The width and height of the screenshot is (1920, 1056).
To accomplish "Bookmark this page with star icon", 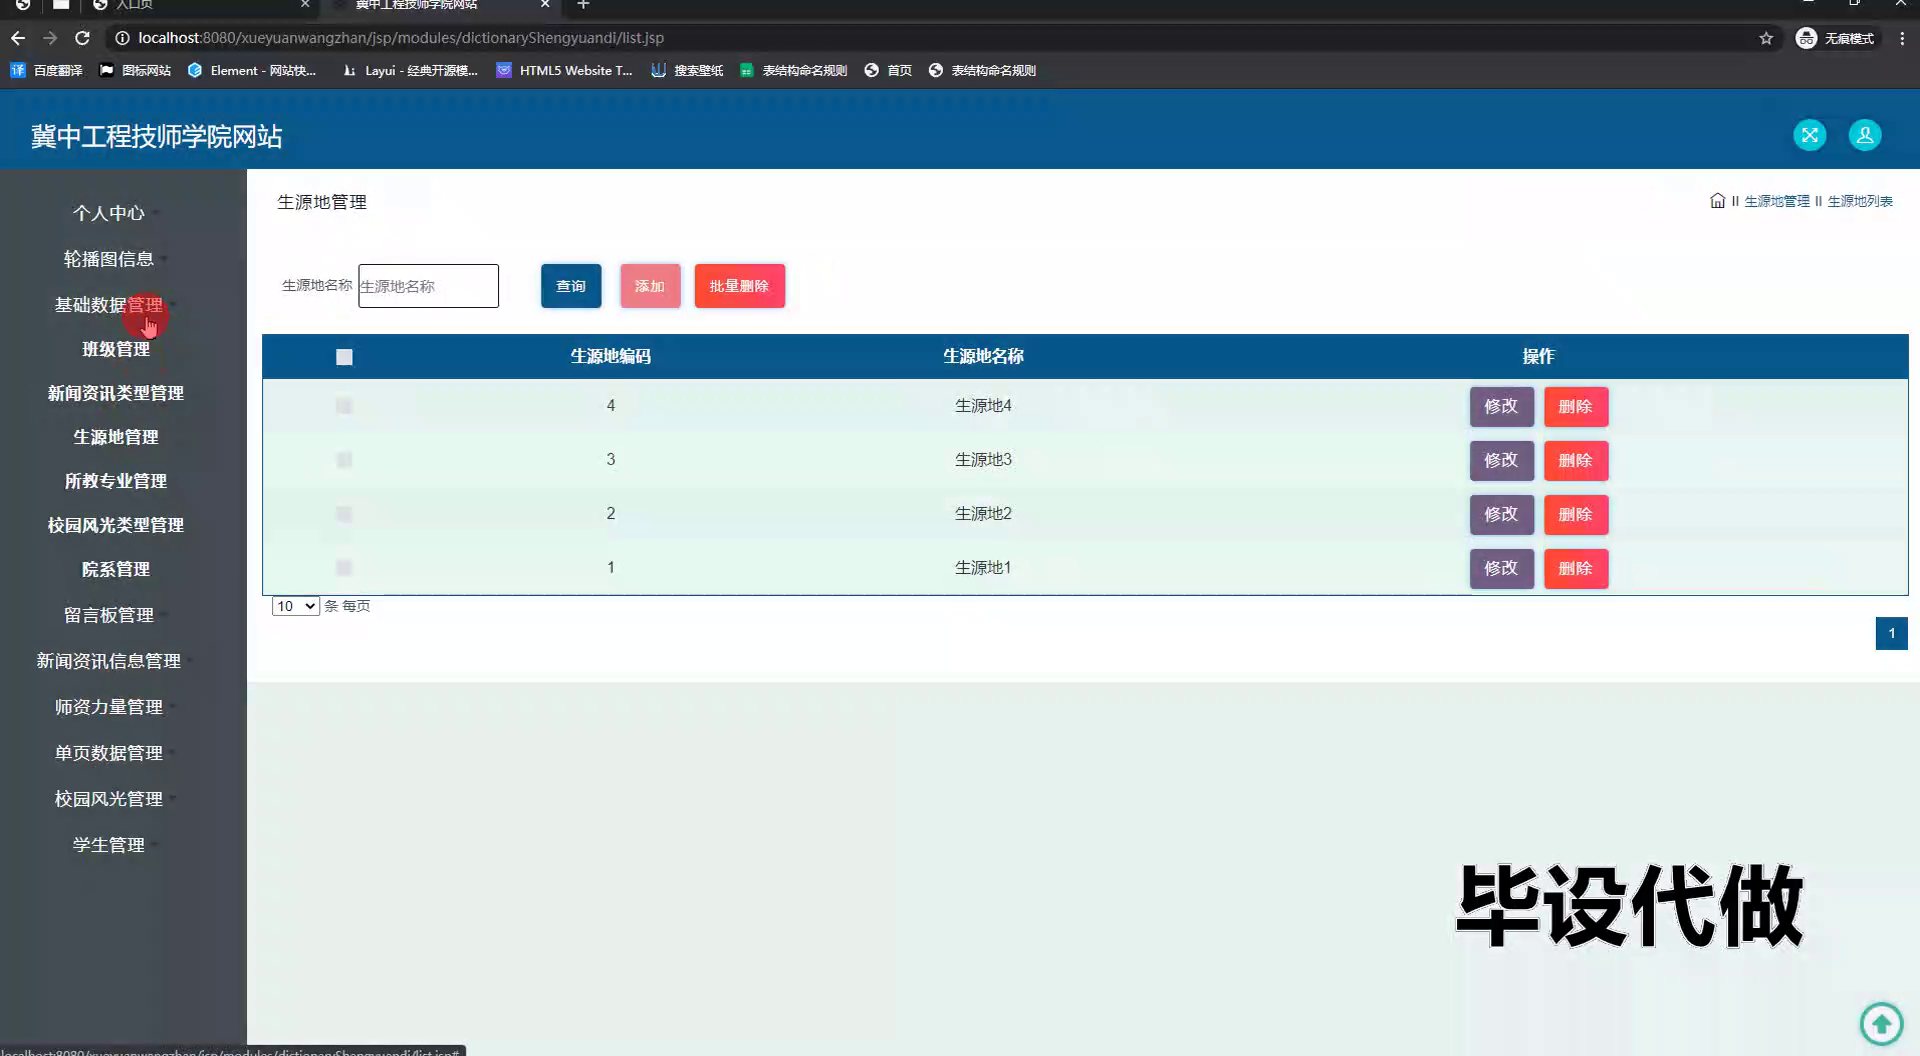I will point(1766,38).
